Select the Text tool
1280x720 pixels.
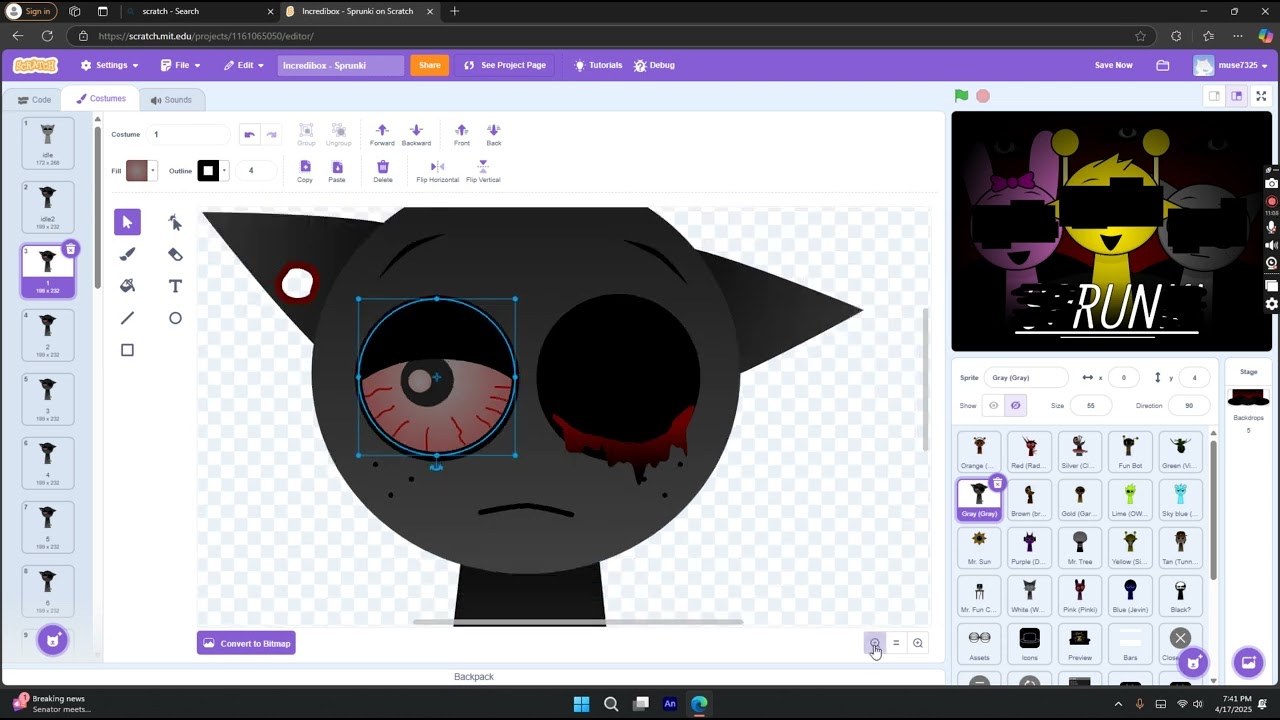click(x=175, y=286)
